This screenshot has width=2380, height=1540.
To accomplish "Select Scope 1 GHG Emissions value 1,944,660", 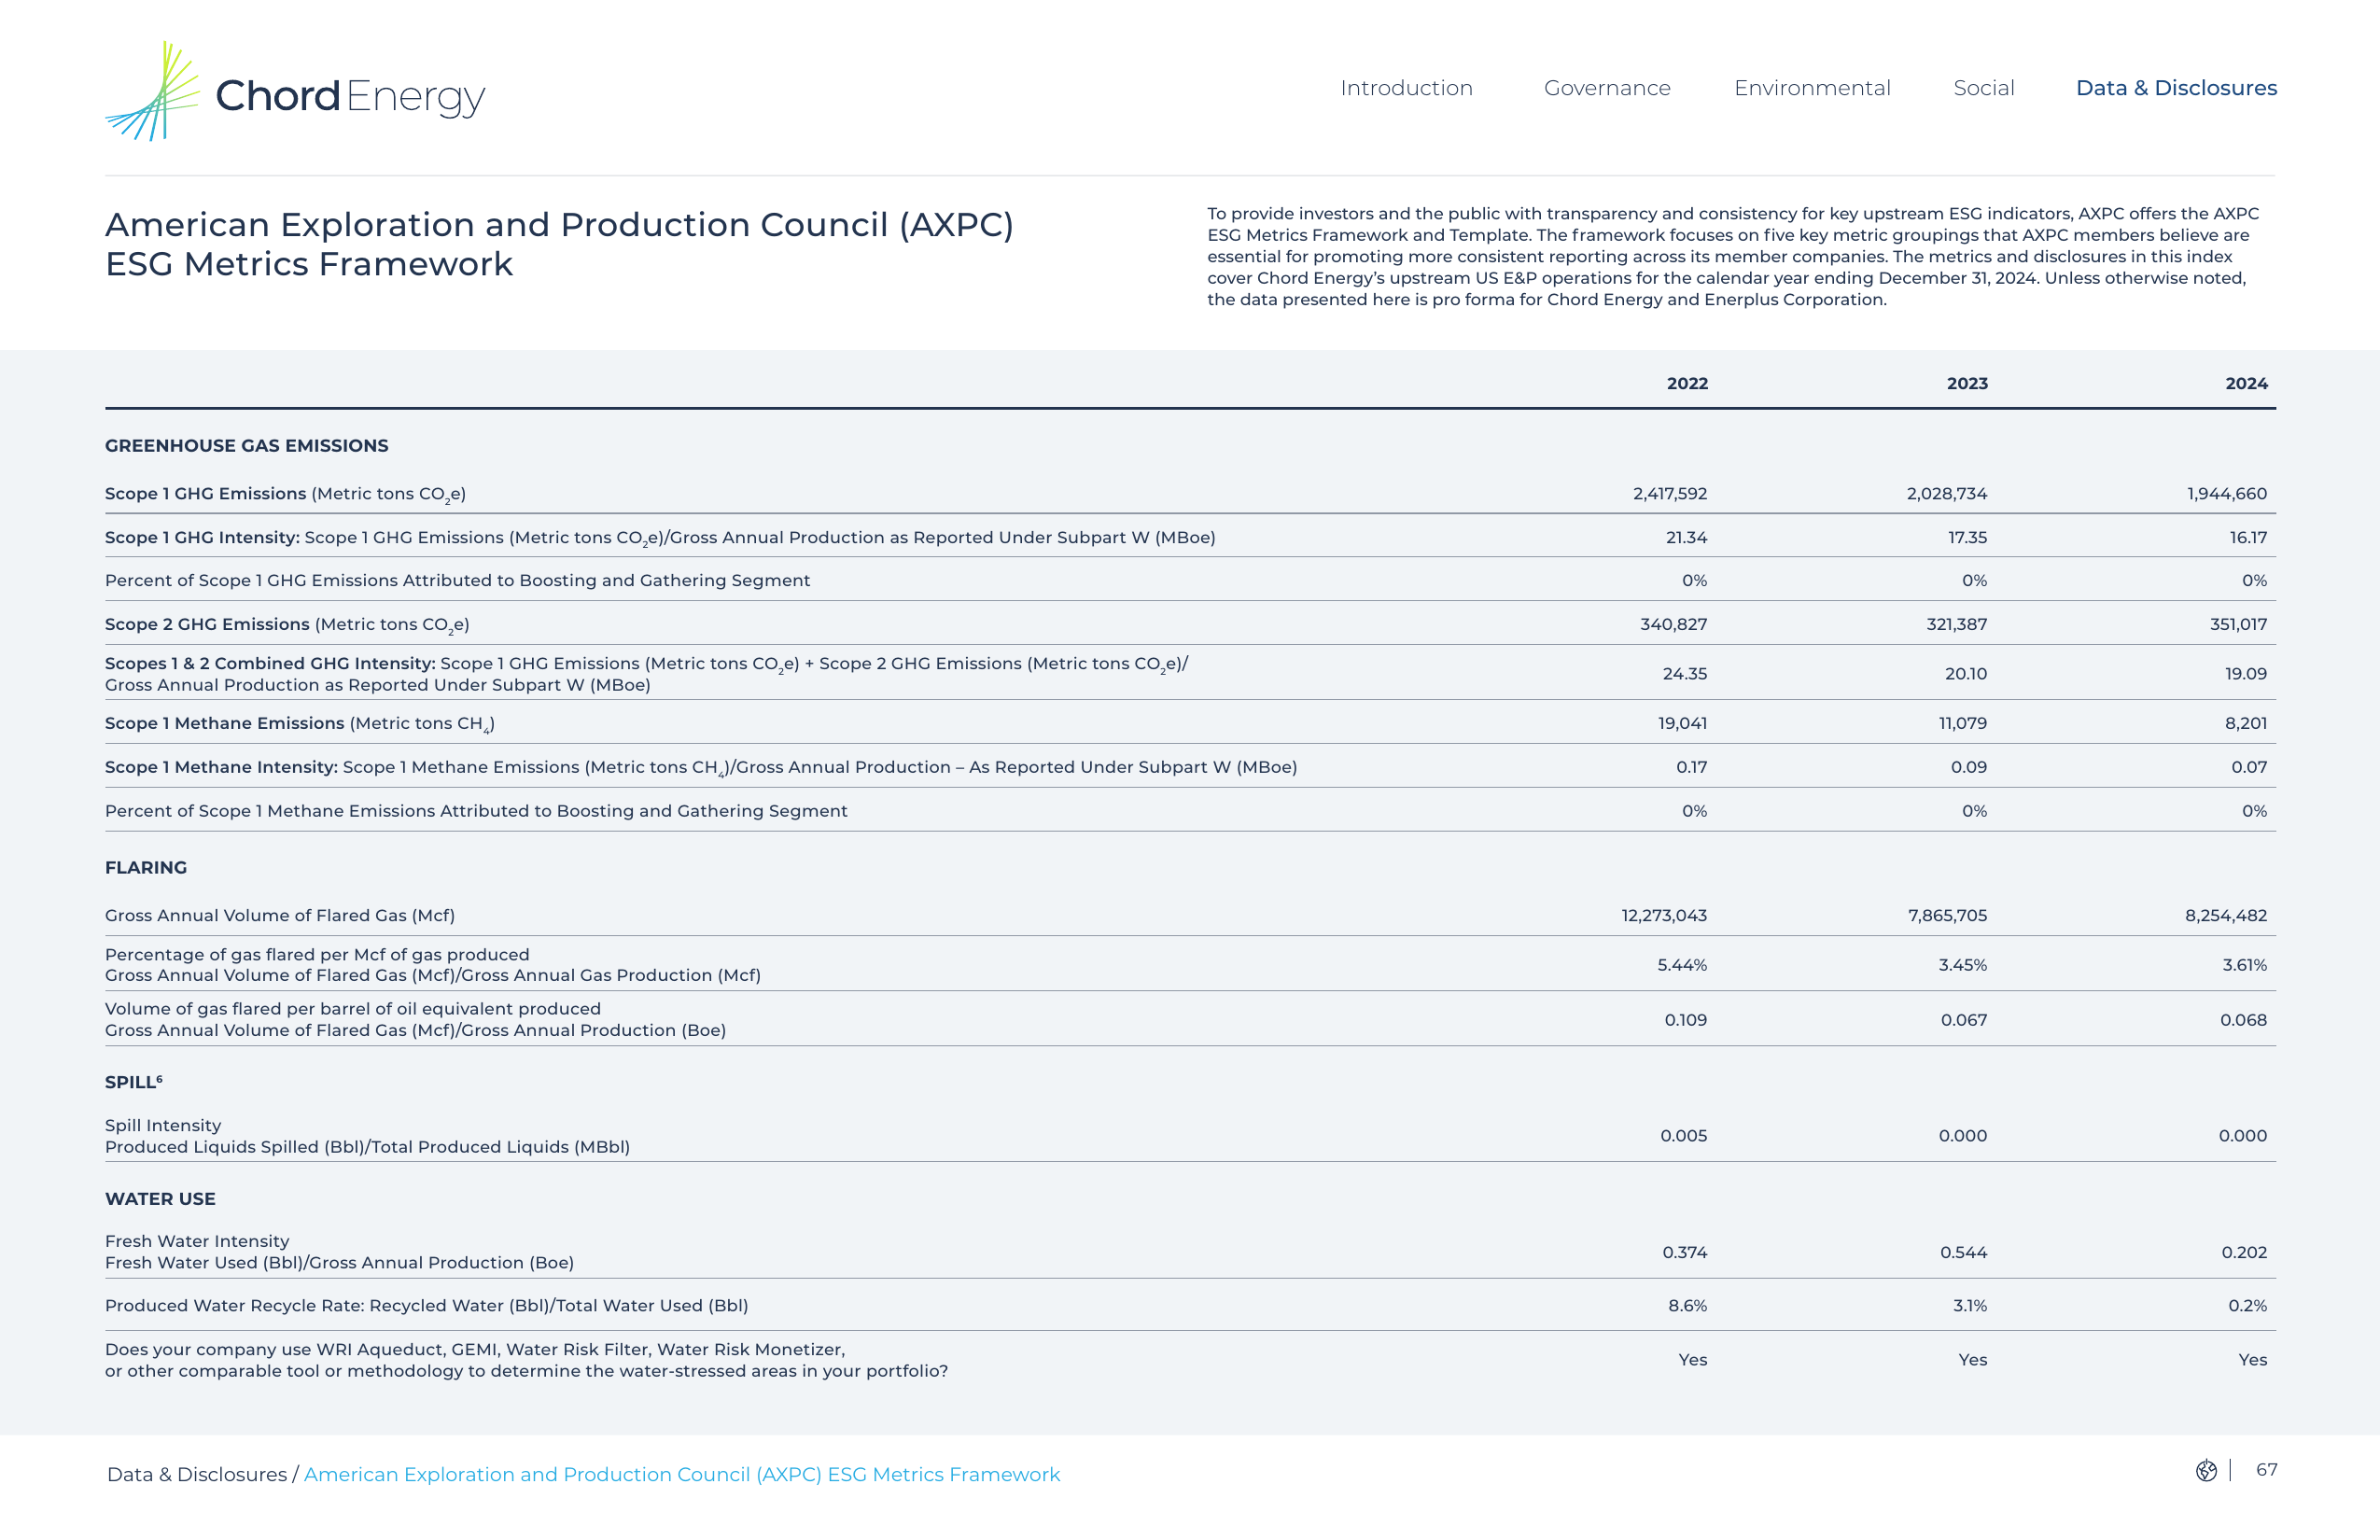I will point(2227,494).
